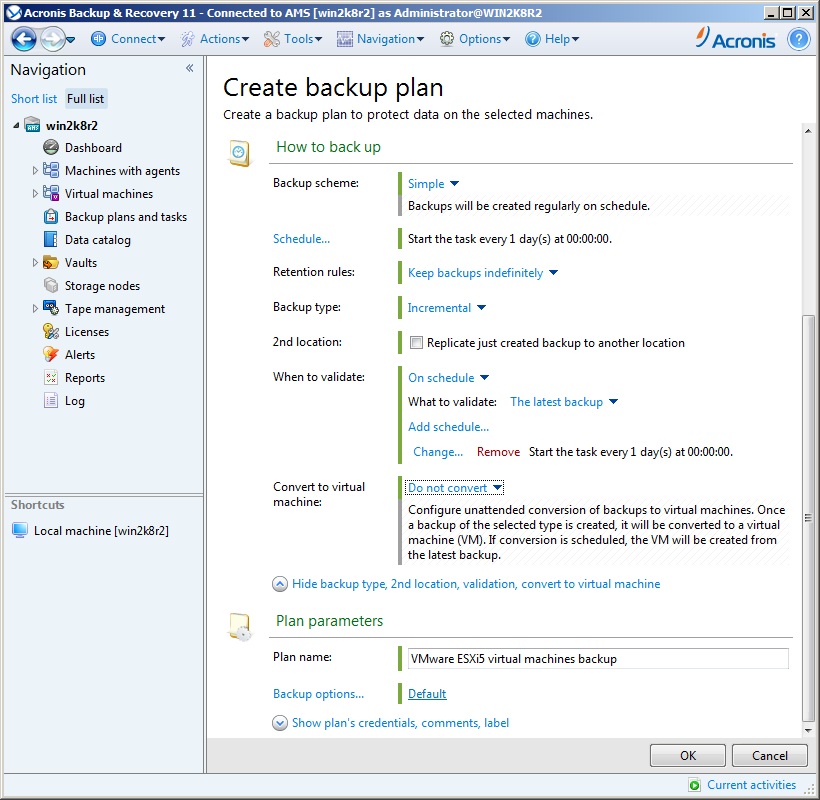Click the Backup plans and tasks icon
The height and width of the screenshot is (800, 820).
(51, 216)
